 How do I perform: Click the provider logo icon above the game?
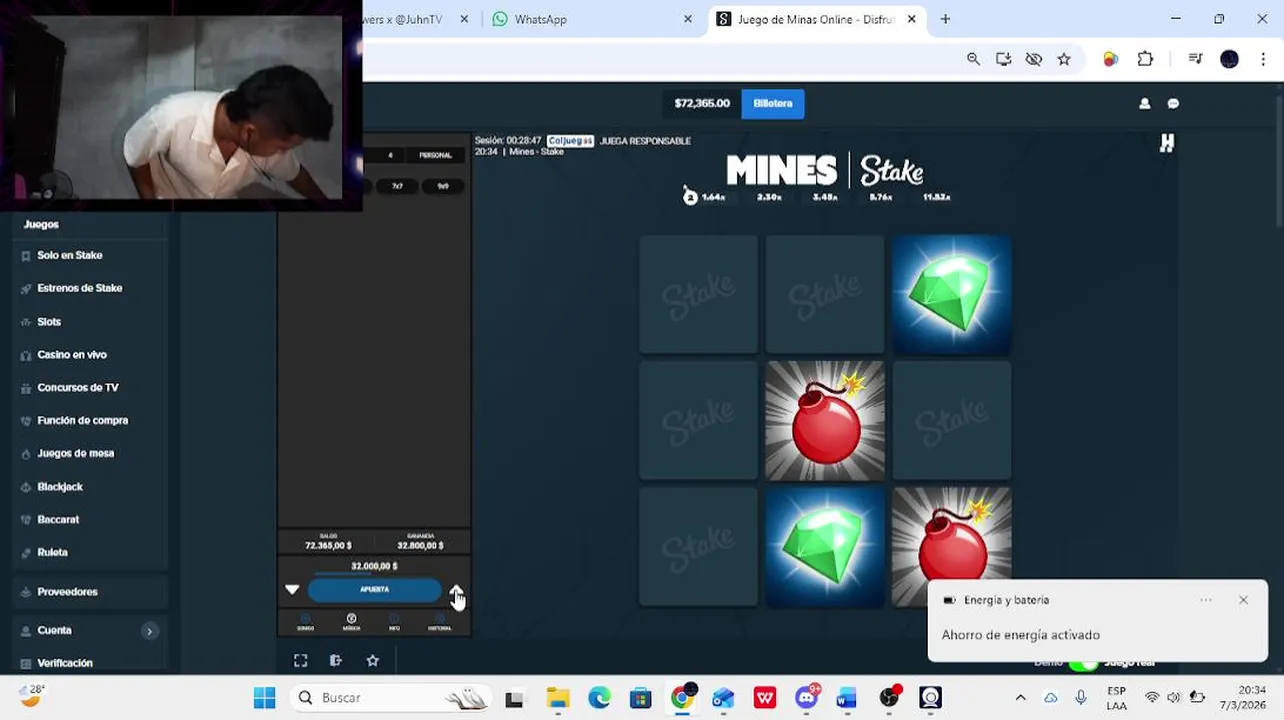click(1166, 144)
